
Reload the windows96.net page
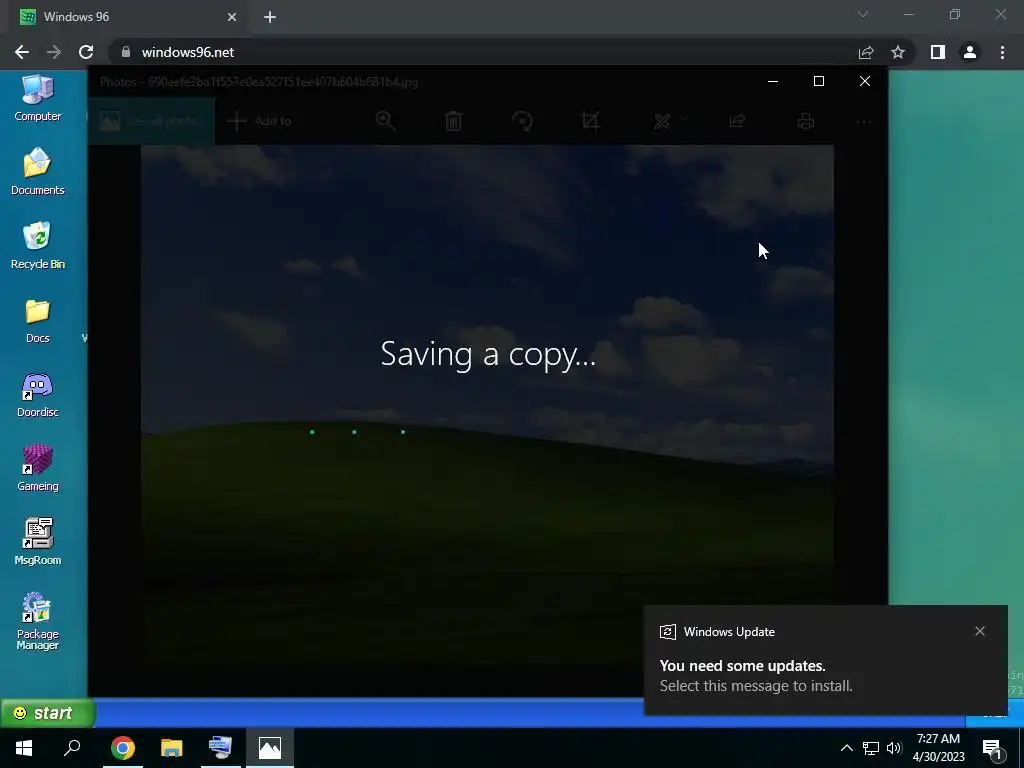[x=86, y=52]
